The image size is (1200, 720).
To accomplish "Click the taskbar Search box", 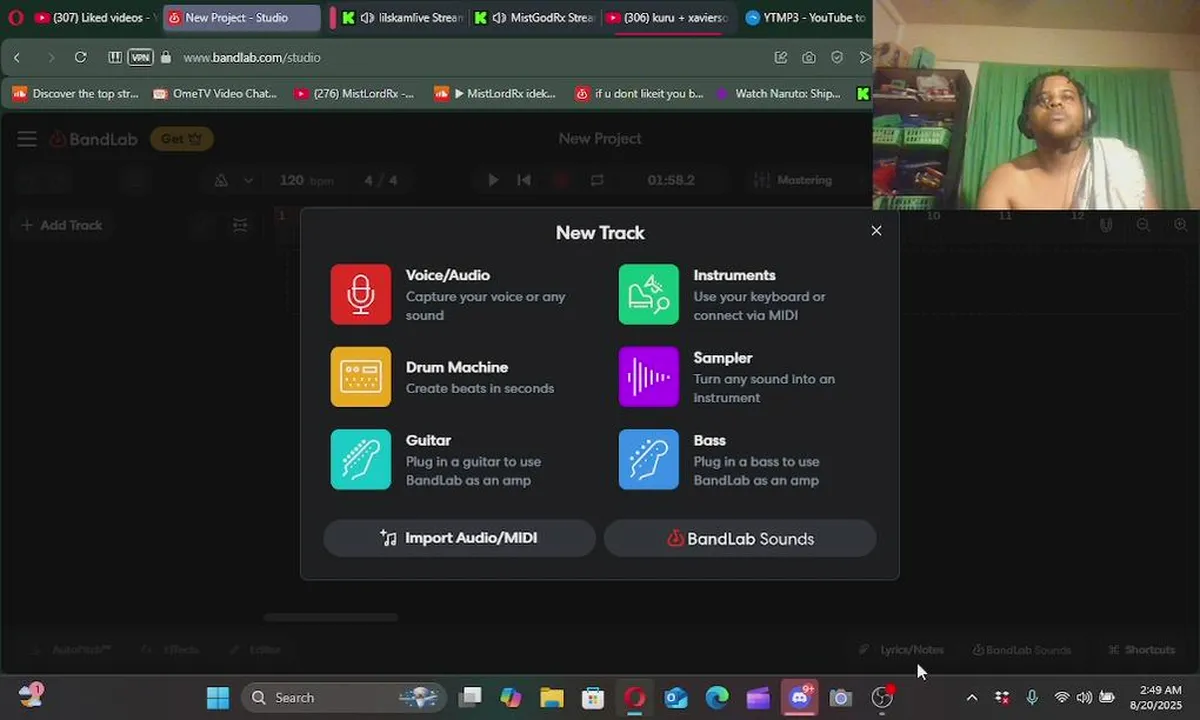I will pos(345,697).
